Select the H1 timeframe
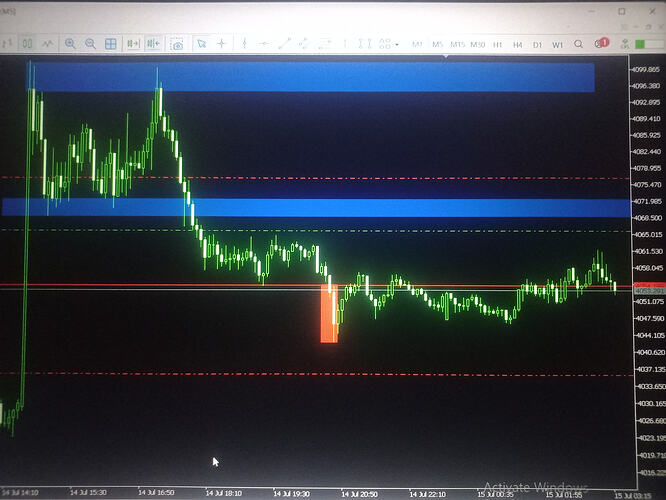Screen dimensions: 666x500 [497, 44]
